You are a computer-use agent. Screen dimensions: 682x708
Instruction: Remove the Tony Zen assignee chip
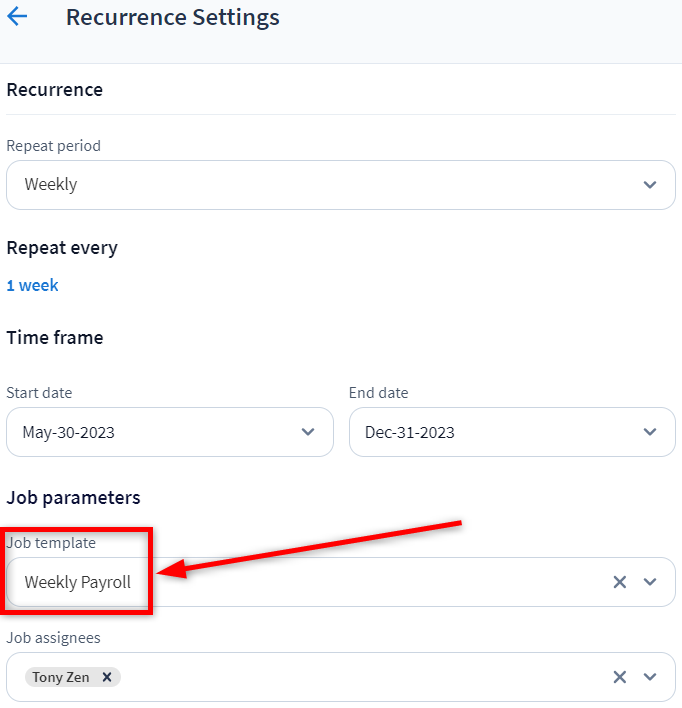[x=107, y=677]
